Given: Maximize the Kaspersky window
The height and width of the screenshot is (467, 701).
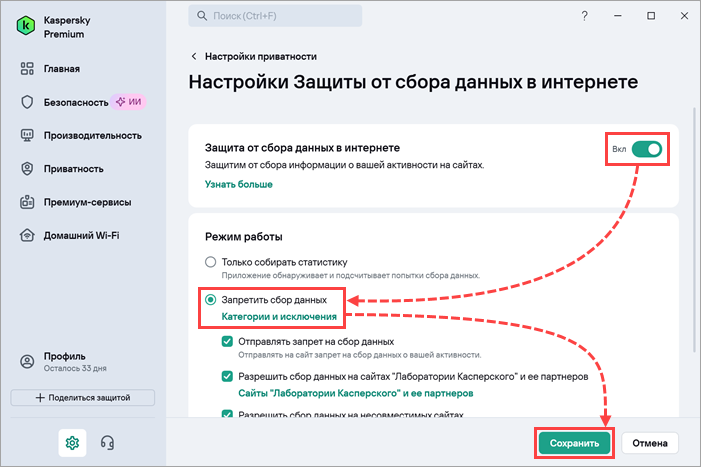Looking at the screenshot, I should [x=651, y=16].
